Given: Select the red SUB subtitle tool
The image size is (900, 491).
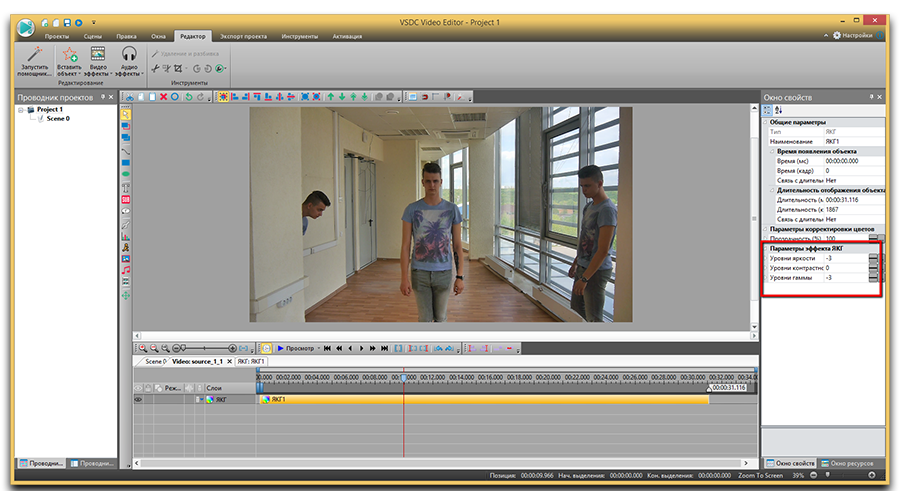Looking at the screenshot, I should point(126,200).
